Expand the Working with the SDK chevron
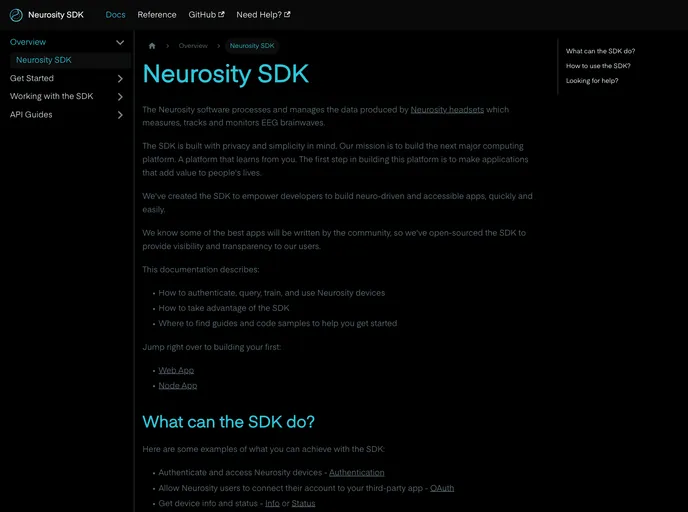Image resolution: width=688 pixels, height=512 pixels. click(x=120, y=97)
